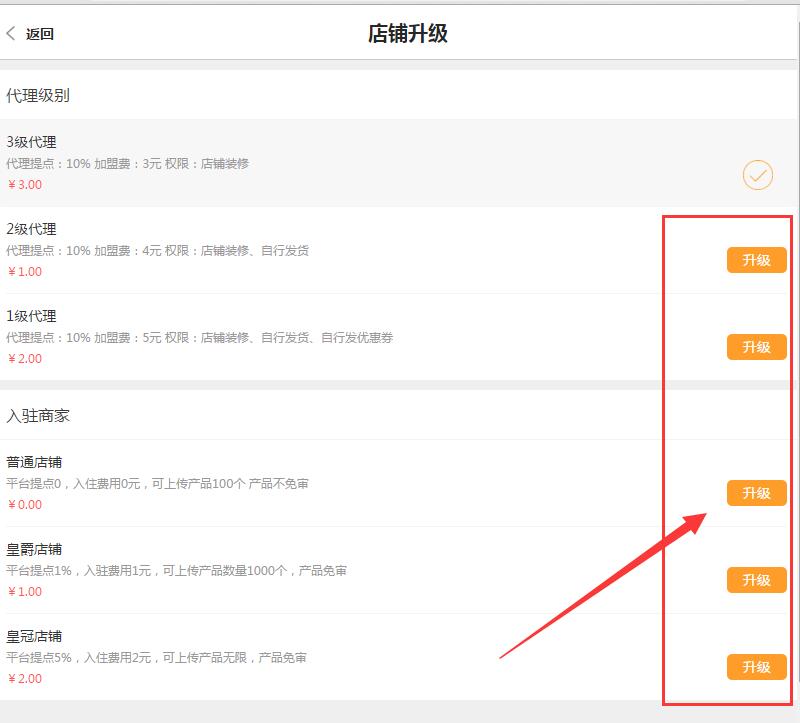This screenshot has height=723, width=800.
Task: Upgrade to 皇爵店铺
Action: coord(757,579)
